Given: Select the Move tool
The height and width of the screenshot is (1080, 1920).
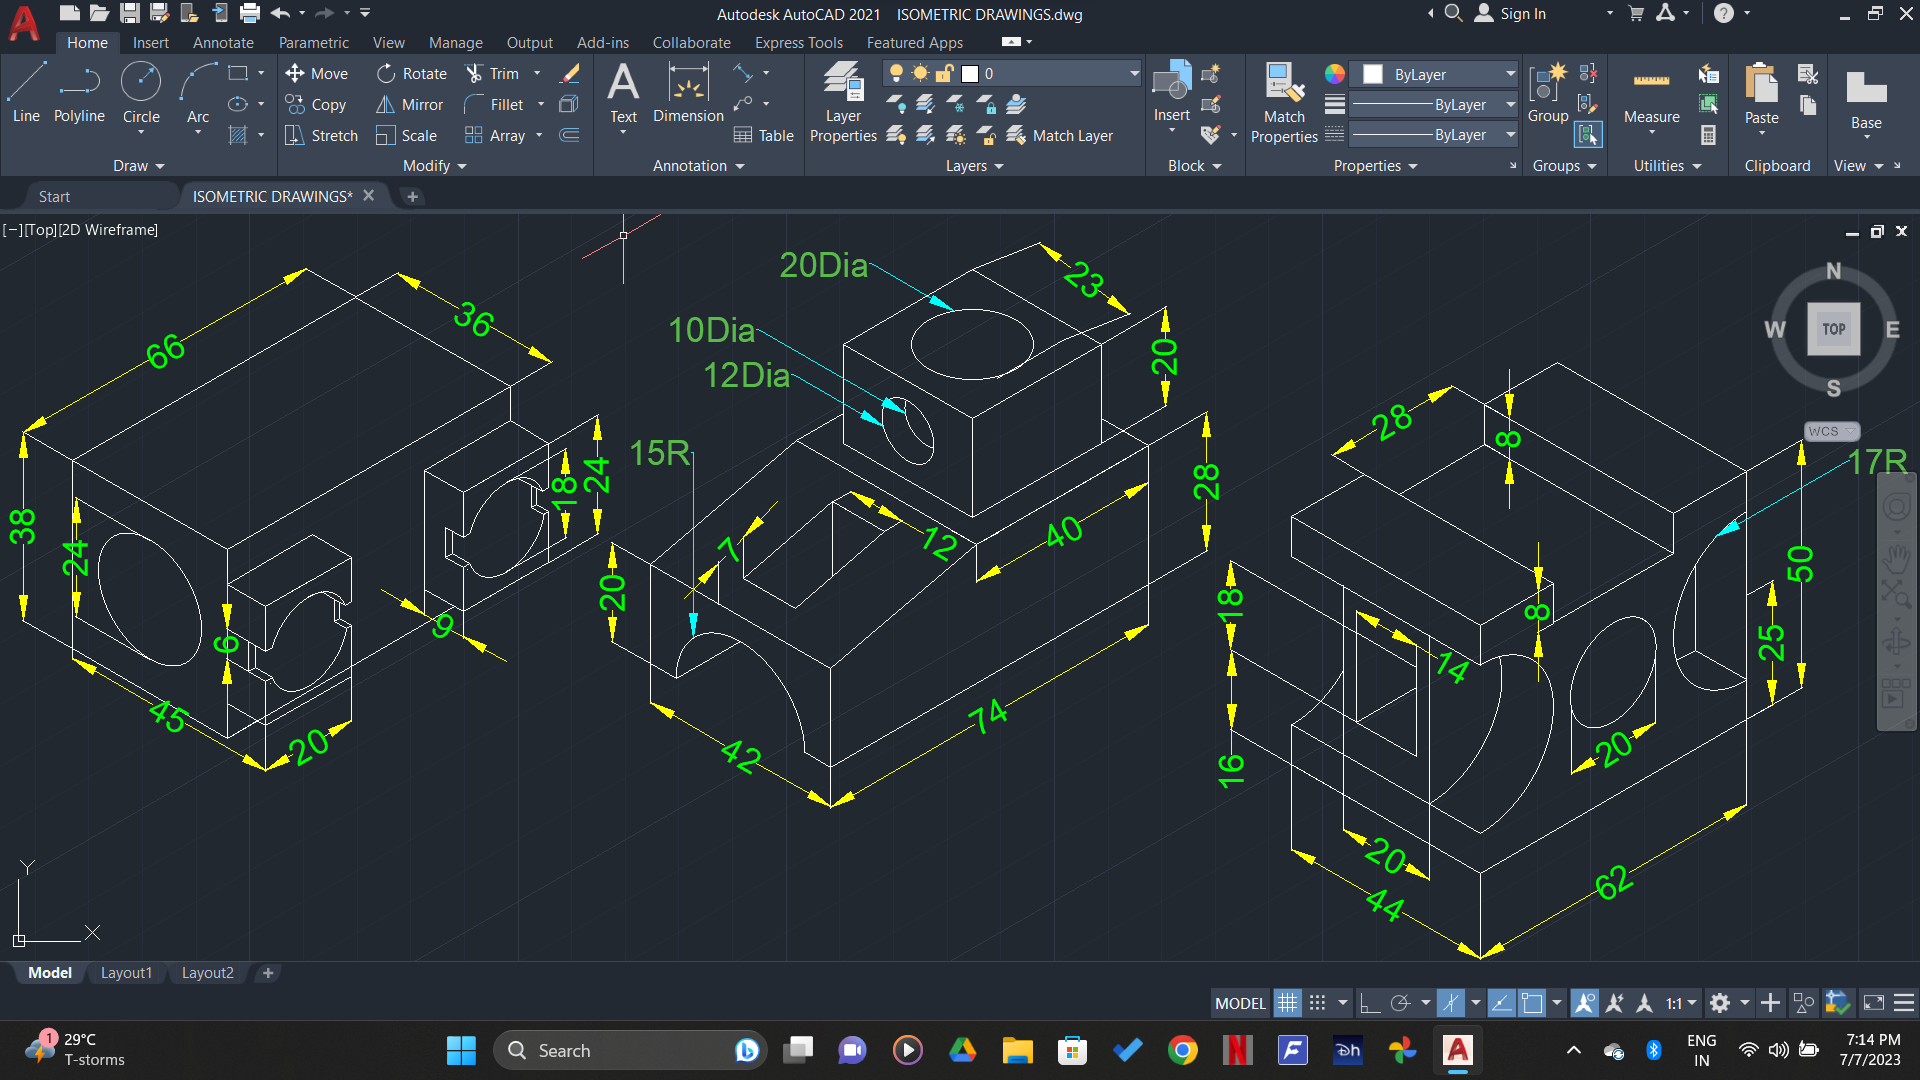Looking at the screenshot, I should pos(317,73).
